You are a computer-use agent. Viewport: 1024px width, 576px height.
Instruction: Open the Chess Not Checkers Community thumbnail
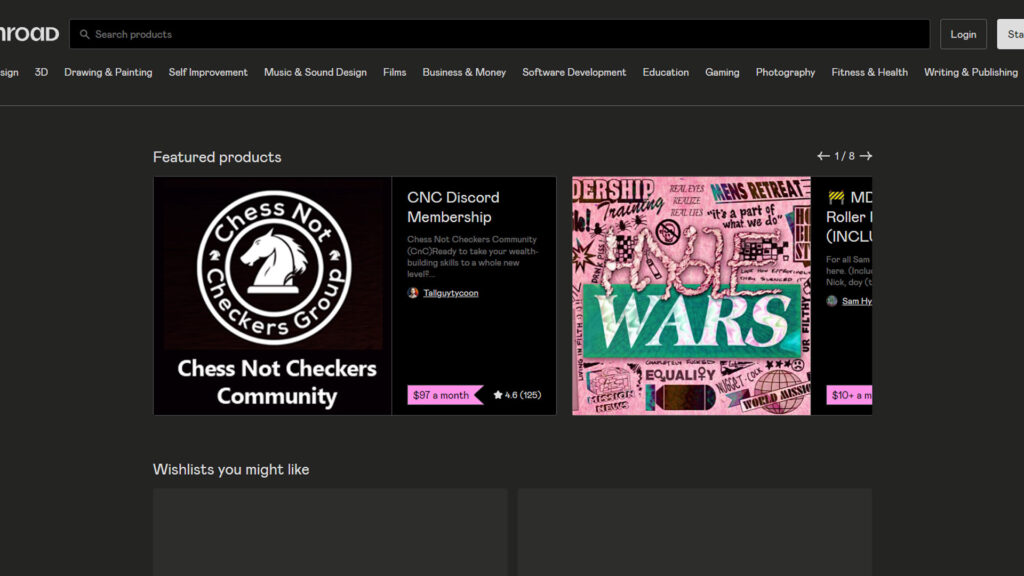point(272,296)
